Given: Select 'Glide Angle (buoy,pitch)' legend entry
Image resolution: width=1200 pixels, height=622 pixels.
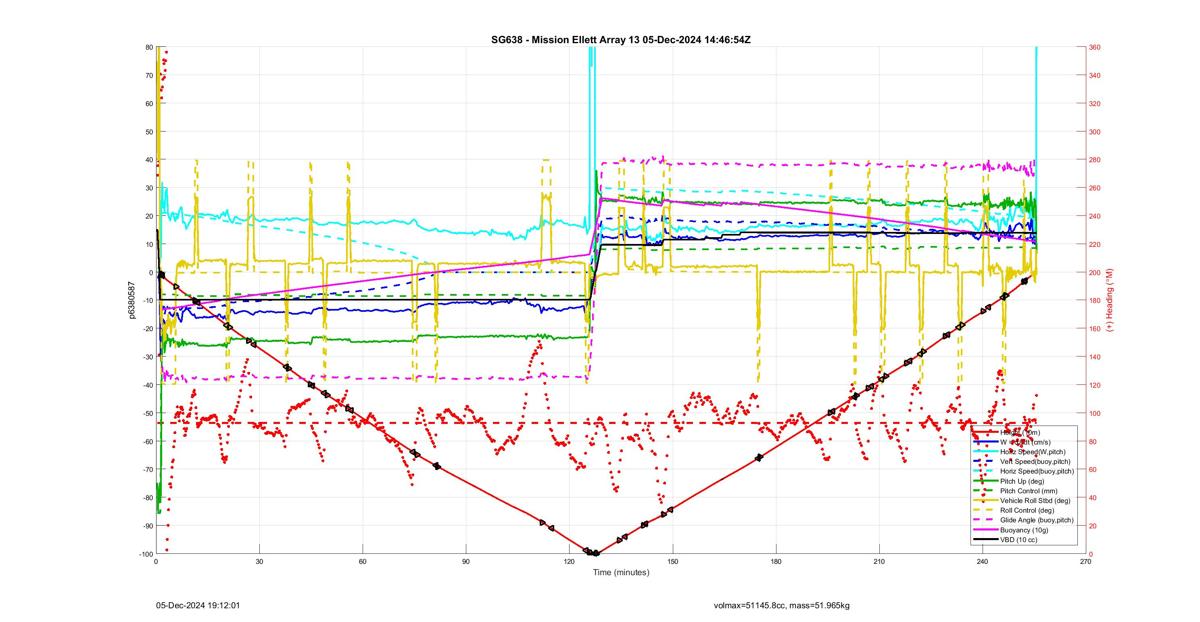Looking at the screenshot, I should click(1037, 520).
